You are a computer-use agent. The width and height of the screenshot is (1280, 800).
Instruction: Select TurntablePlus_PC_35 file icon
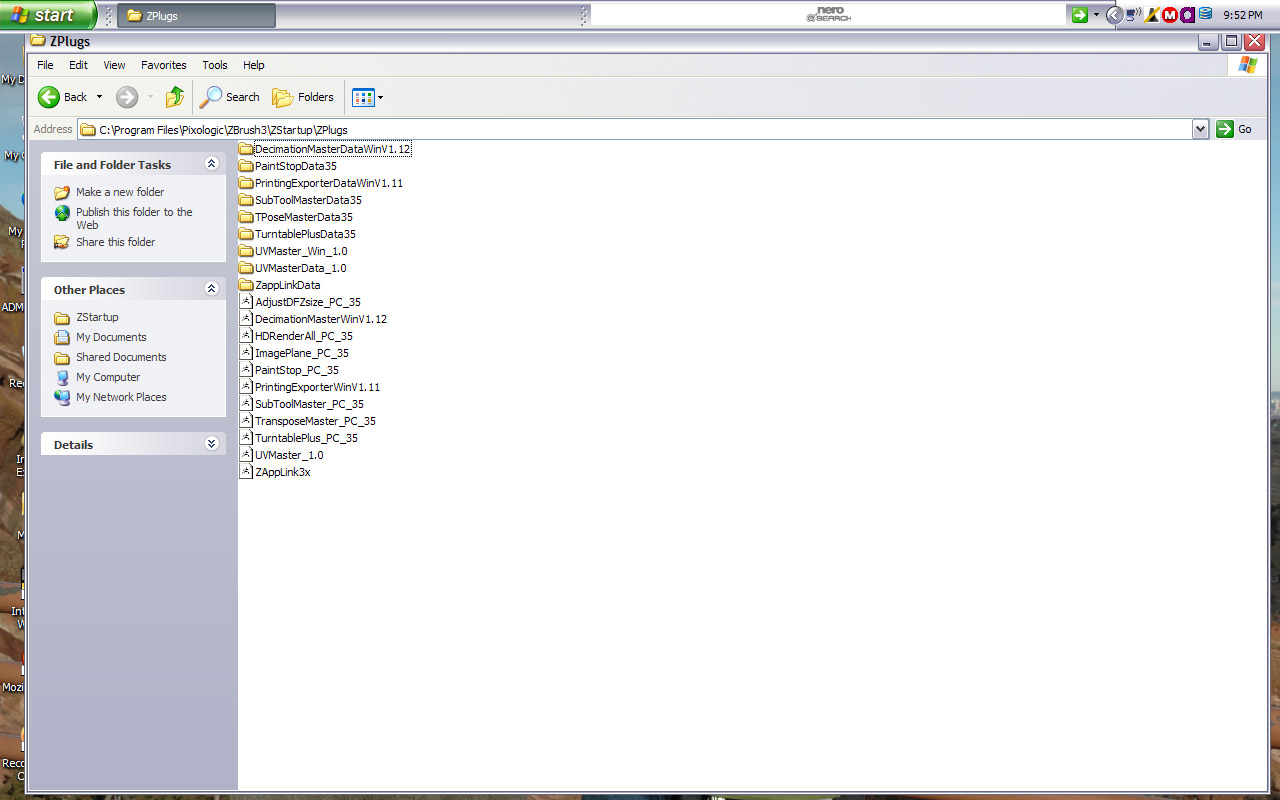pyautogui.click(x=246, y=438)
